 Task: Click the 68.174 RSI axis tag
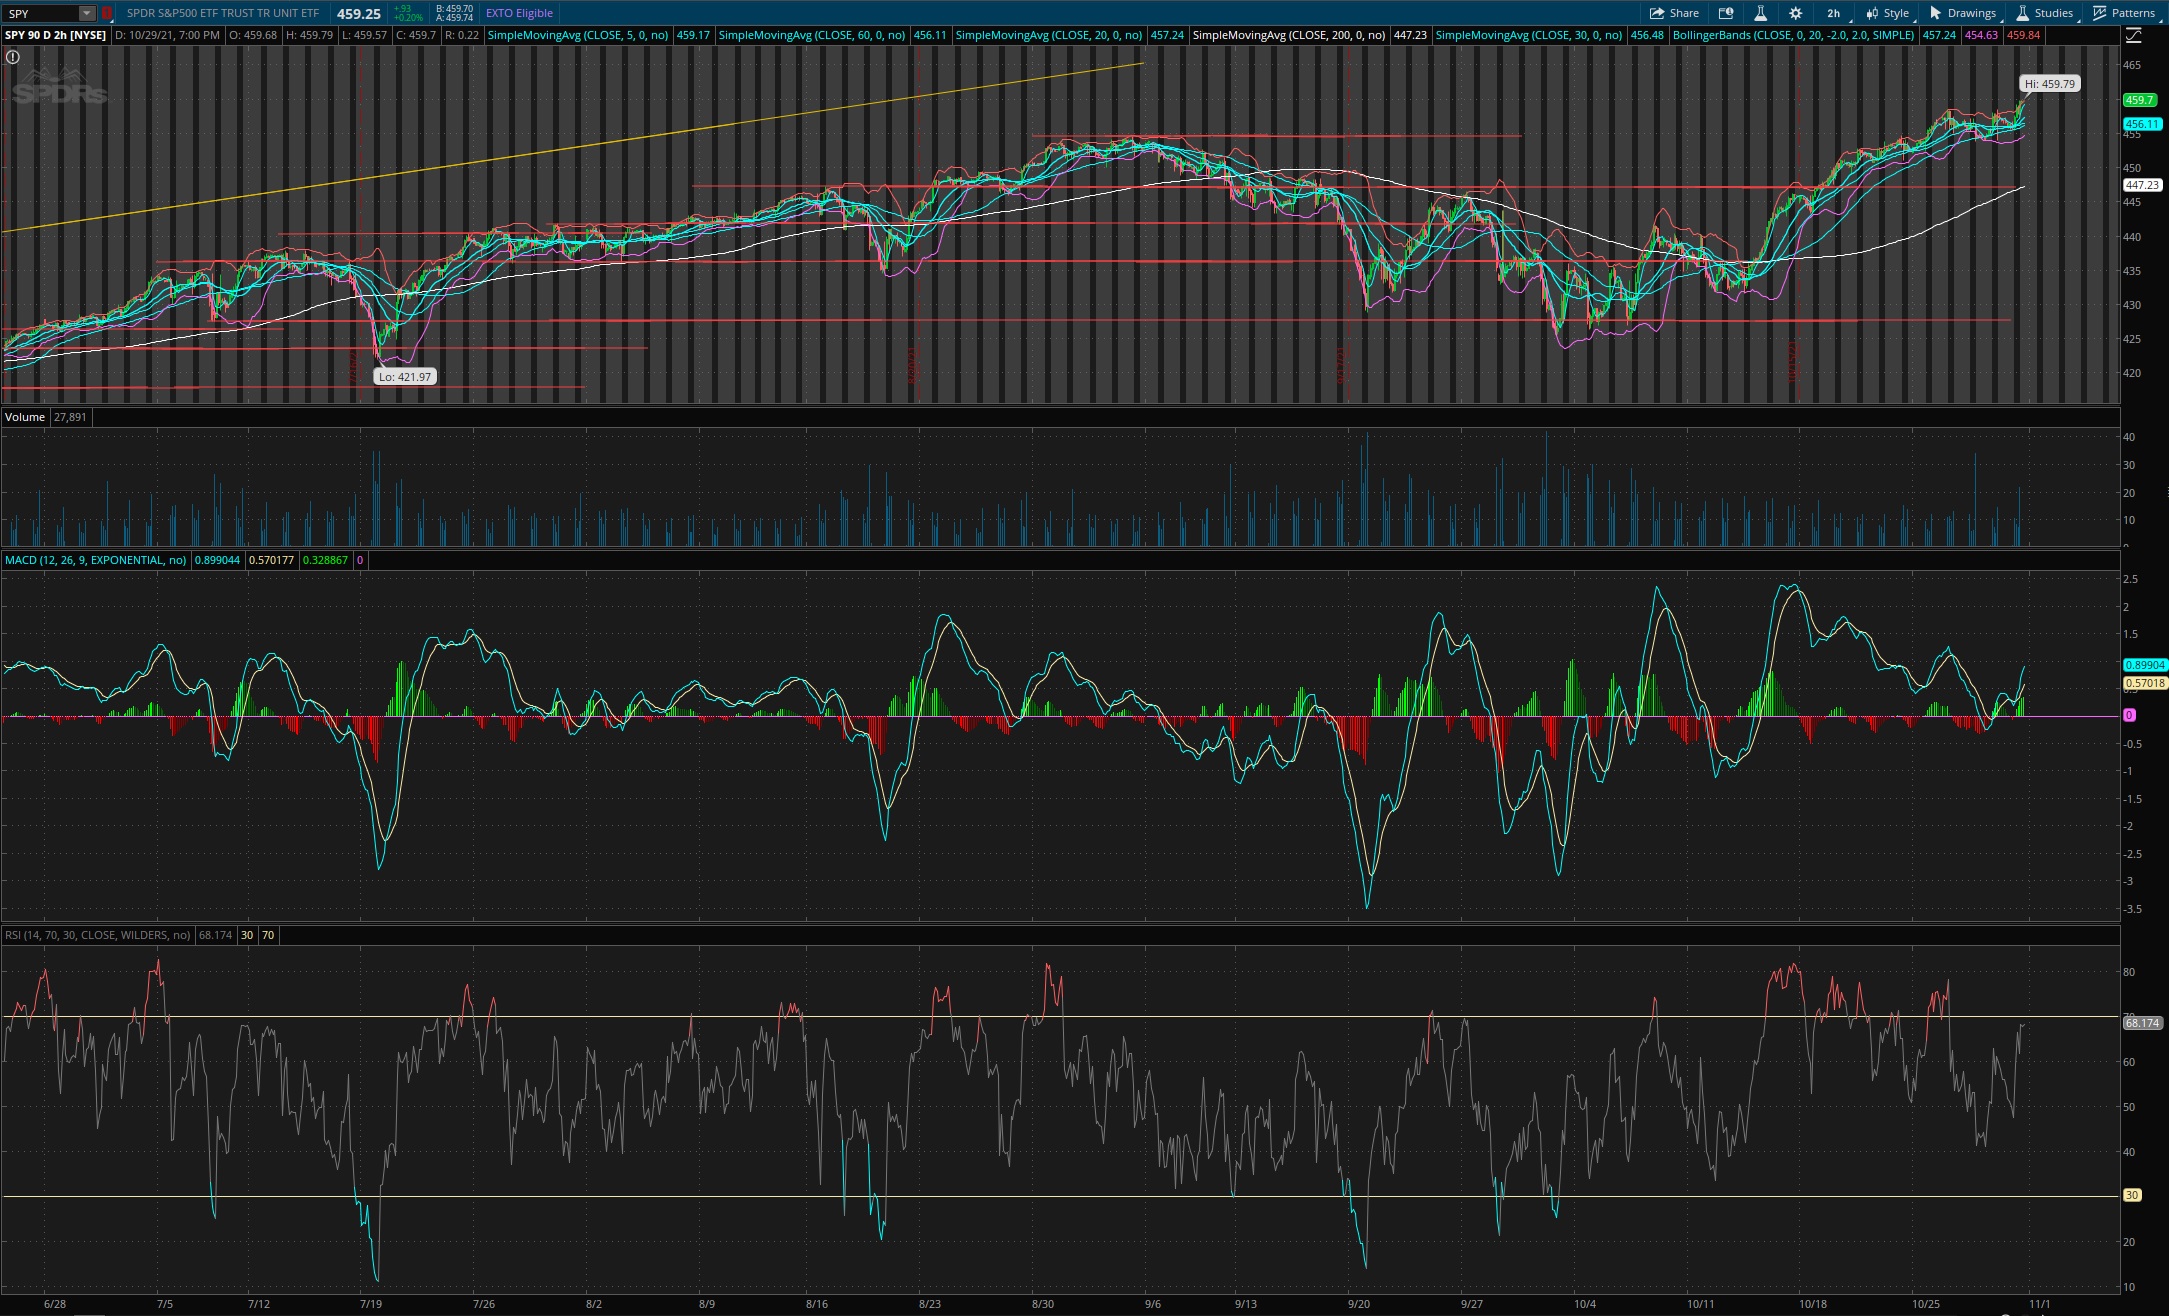pos(2142,1023)
